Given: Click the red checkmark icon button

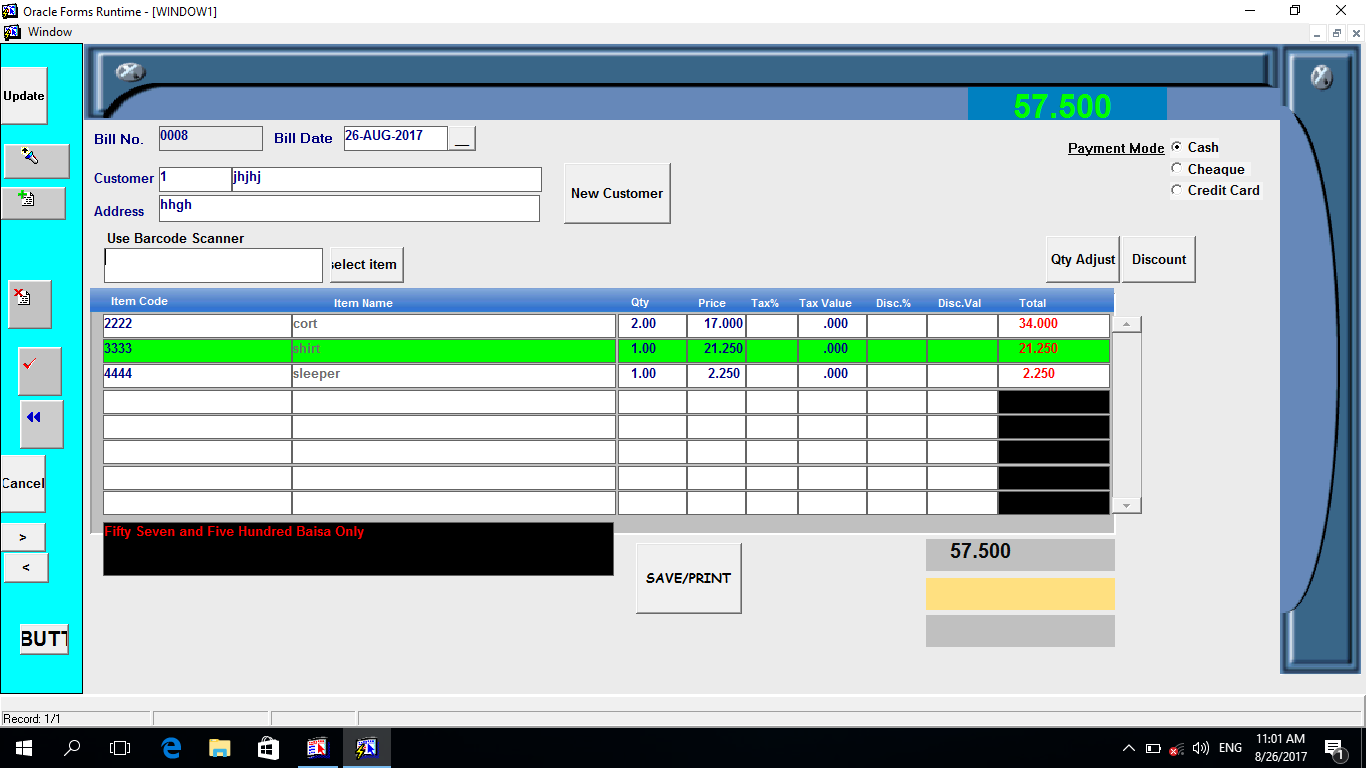Looking at the screenshot, I should click(39, 370).
